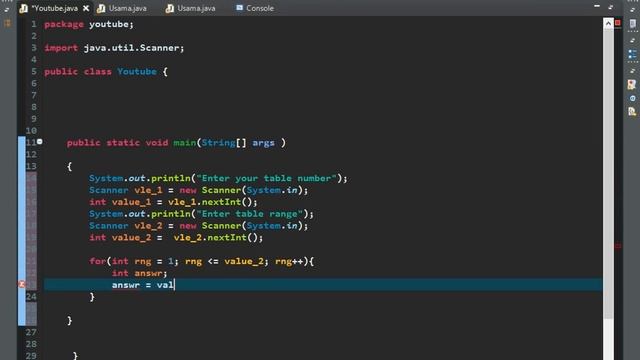The image size is (640, 360).
Task: Close the *Youtube.java tab with its X
Action: pos(86,8)
